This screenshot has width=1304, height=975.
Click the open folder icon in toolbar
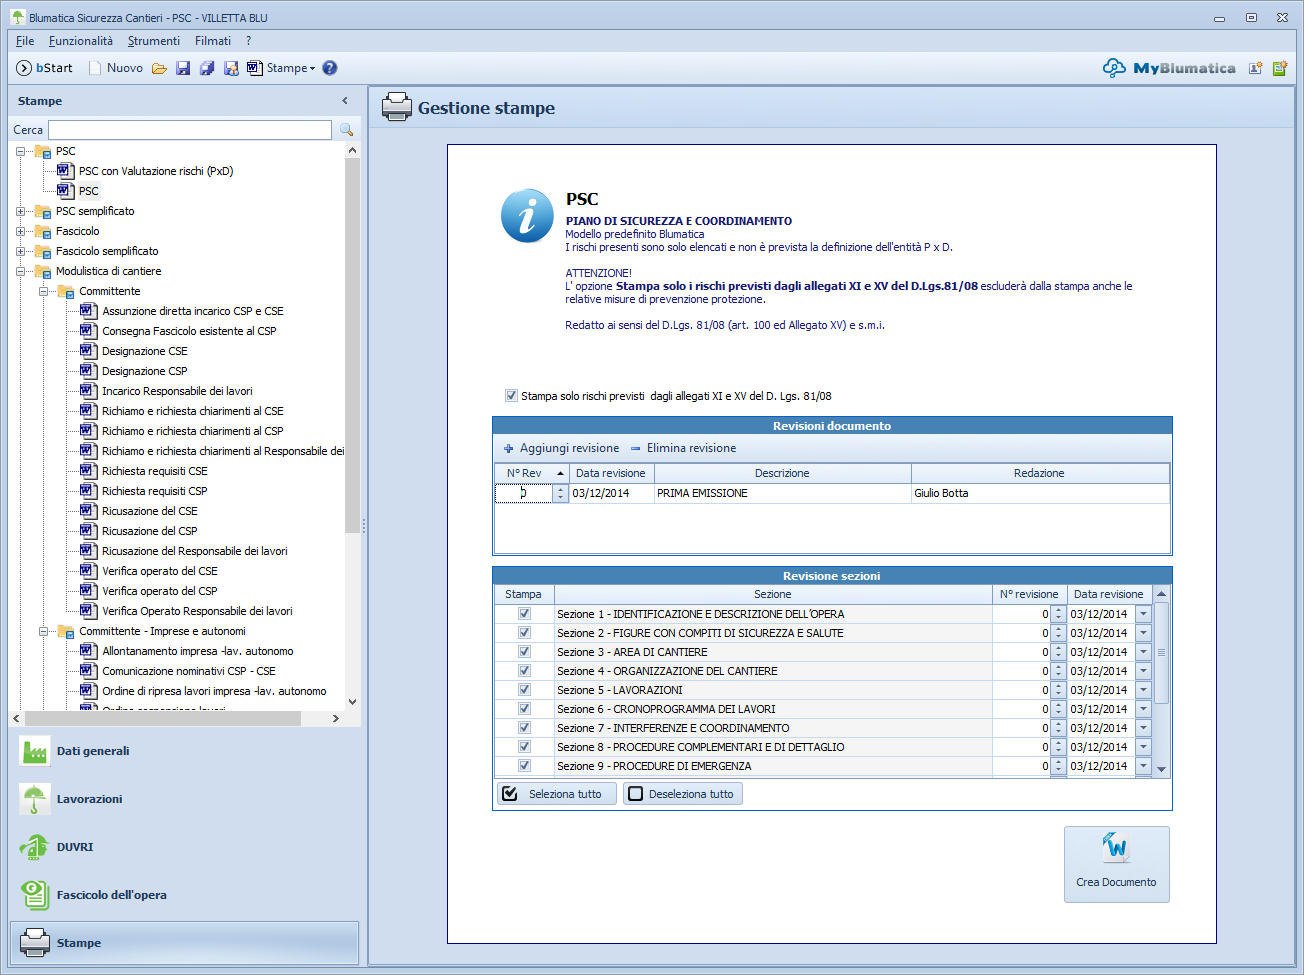(159, 68)
